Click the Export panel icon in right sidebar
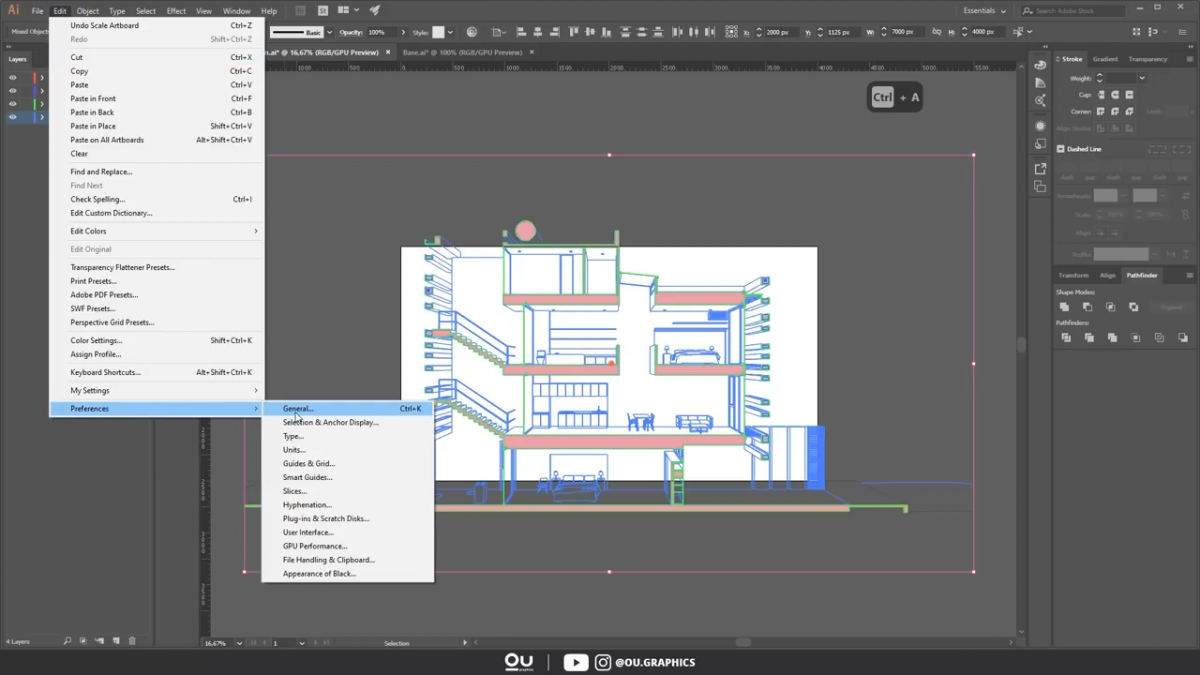This screenshot has height=675, width=1200. click(1040, 170)
